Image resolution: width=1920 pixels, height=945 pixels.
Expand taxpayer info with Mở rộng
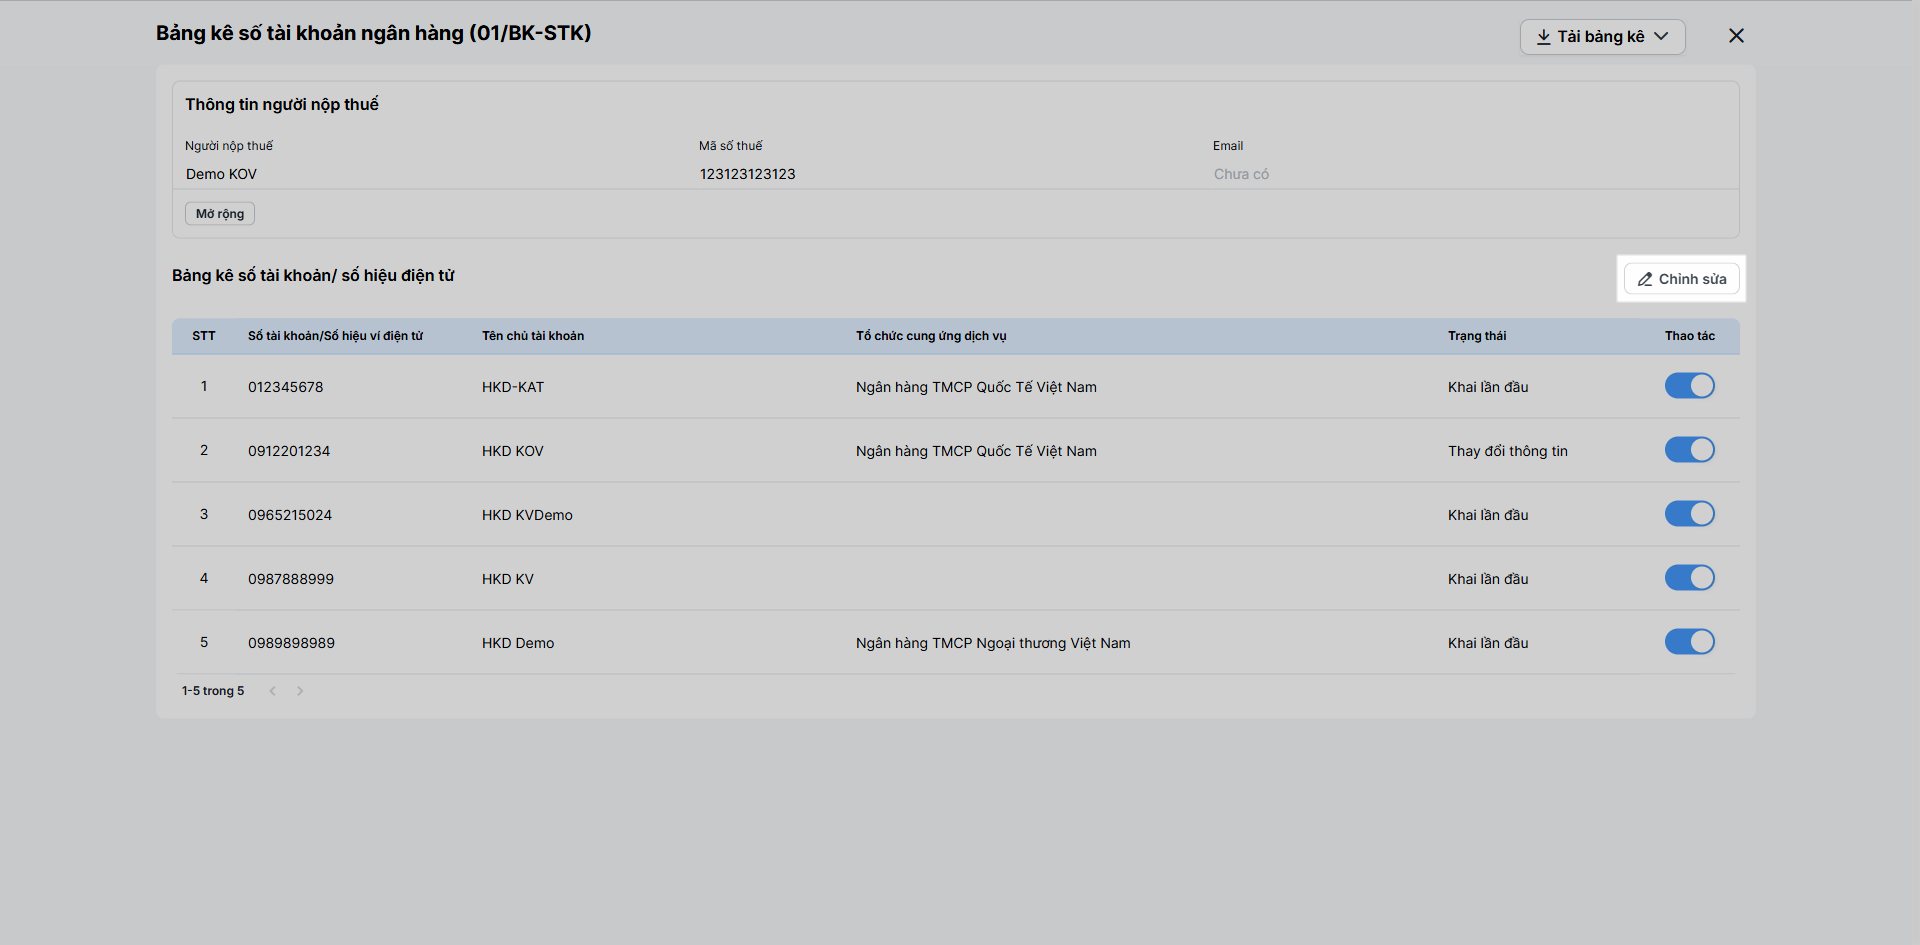tap(220, 214)
